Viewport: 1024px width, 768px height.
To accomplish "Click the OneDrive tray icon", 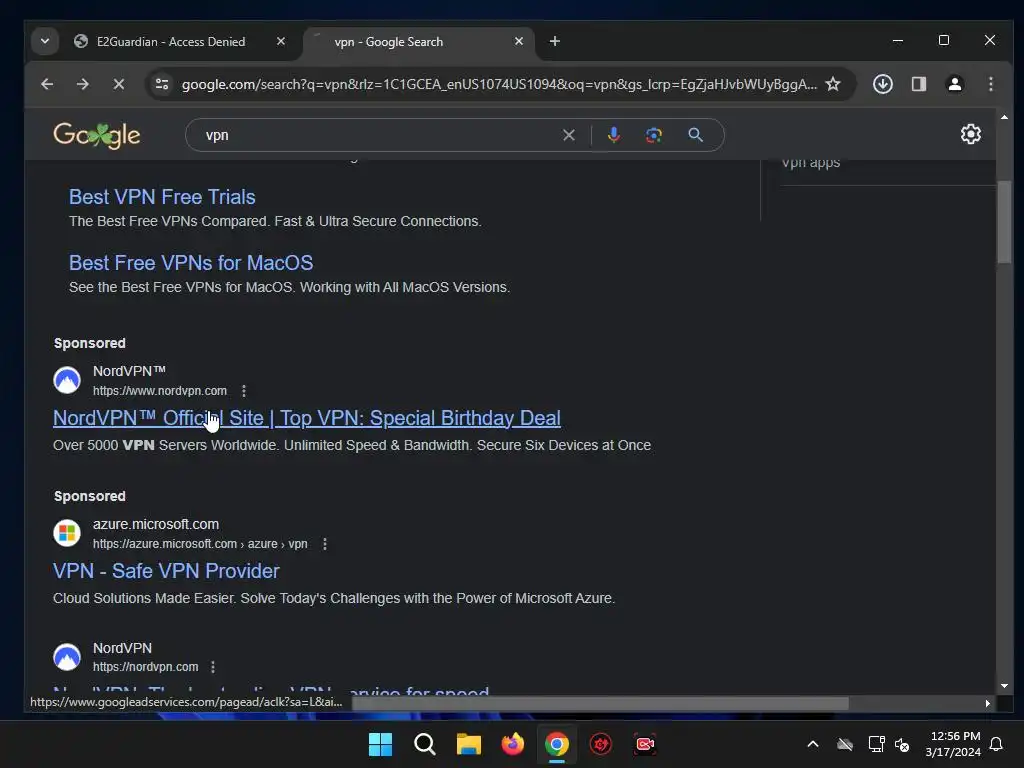I will pos(845,744).
